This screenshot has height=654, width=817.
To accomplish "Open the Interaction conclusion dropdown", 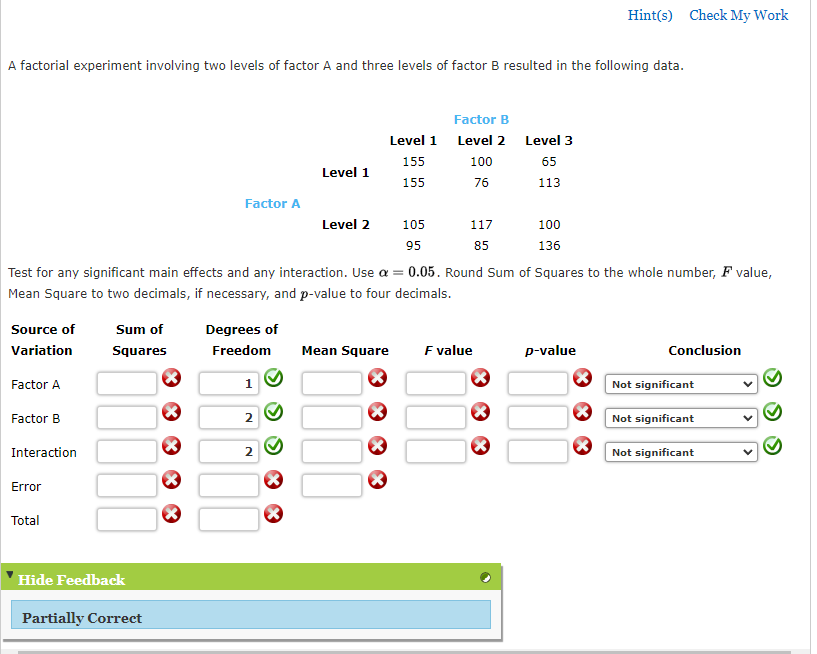I will (680, 452).
